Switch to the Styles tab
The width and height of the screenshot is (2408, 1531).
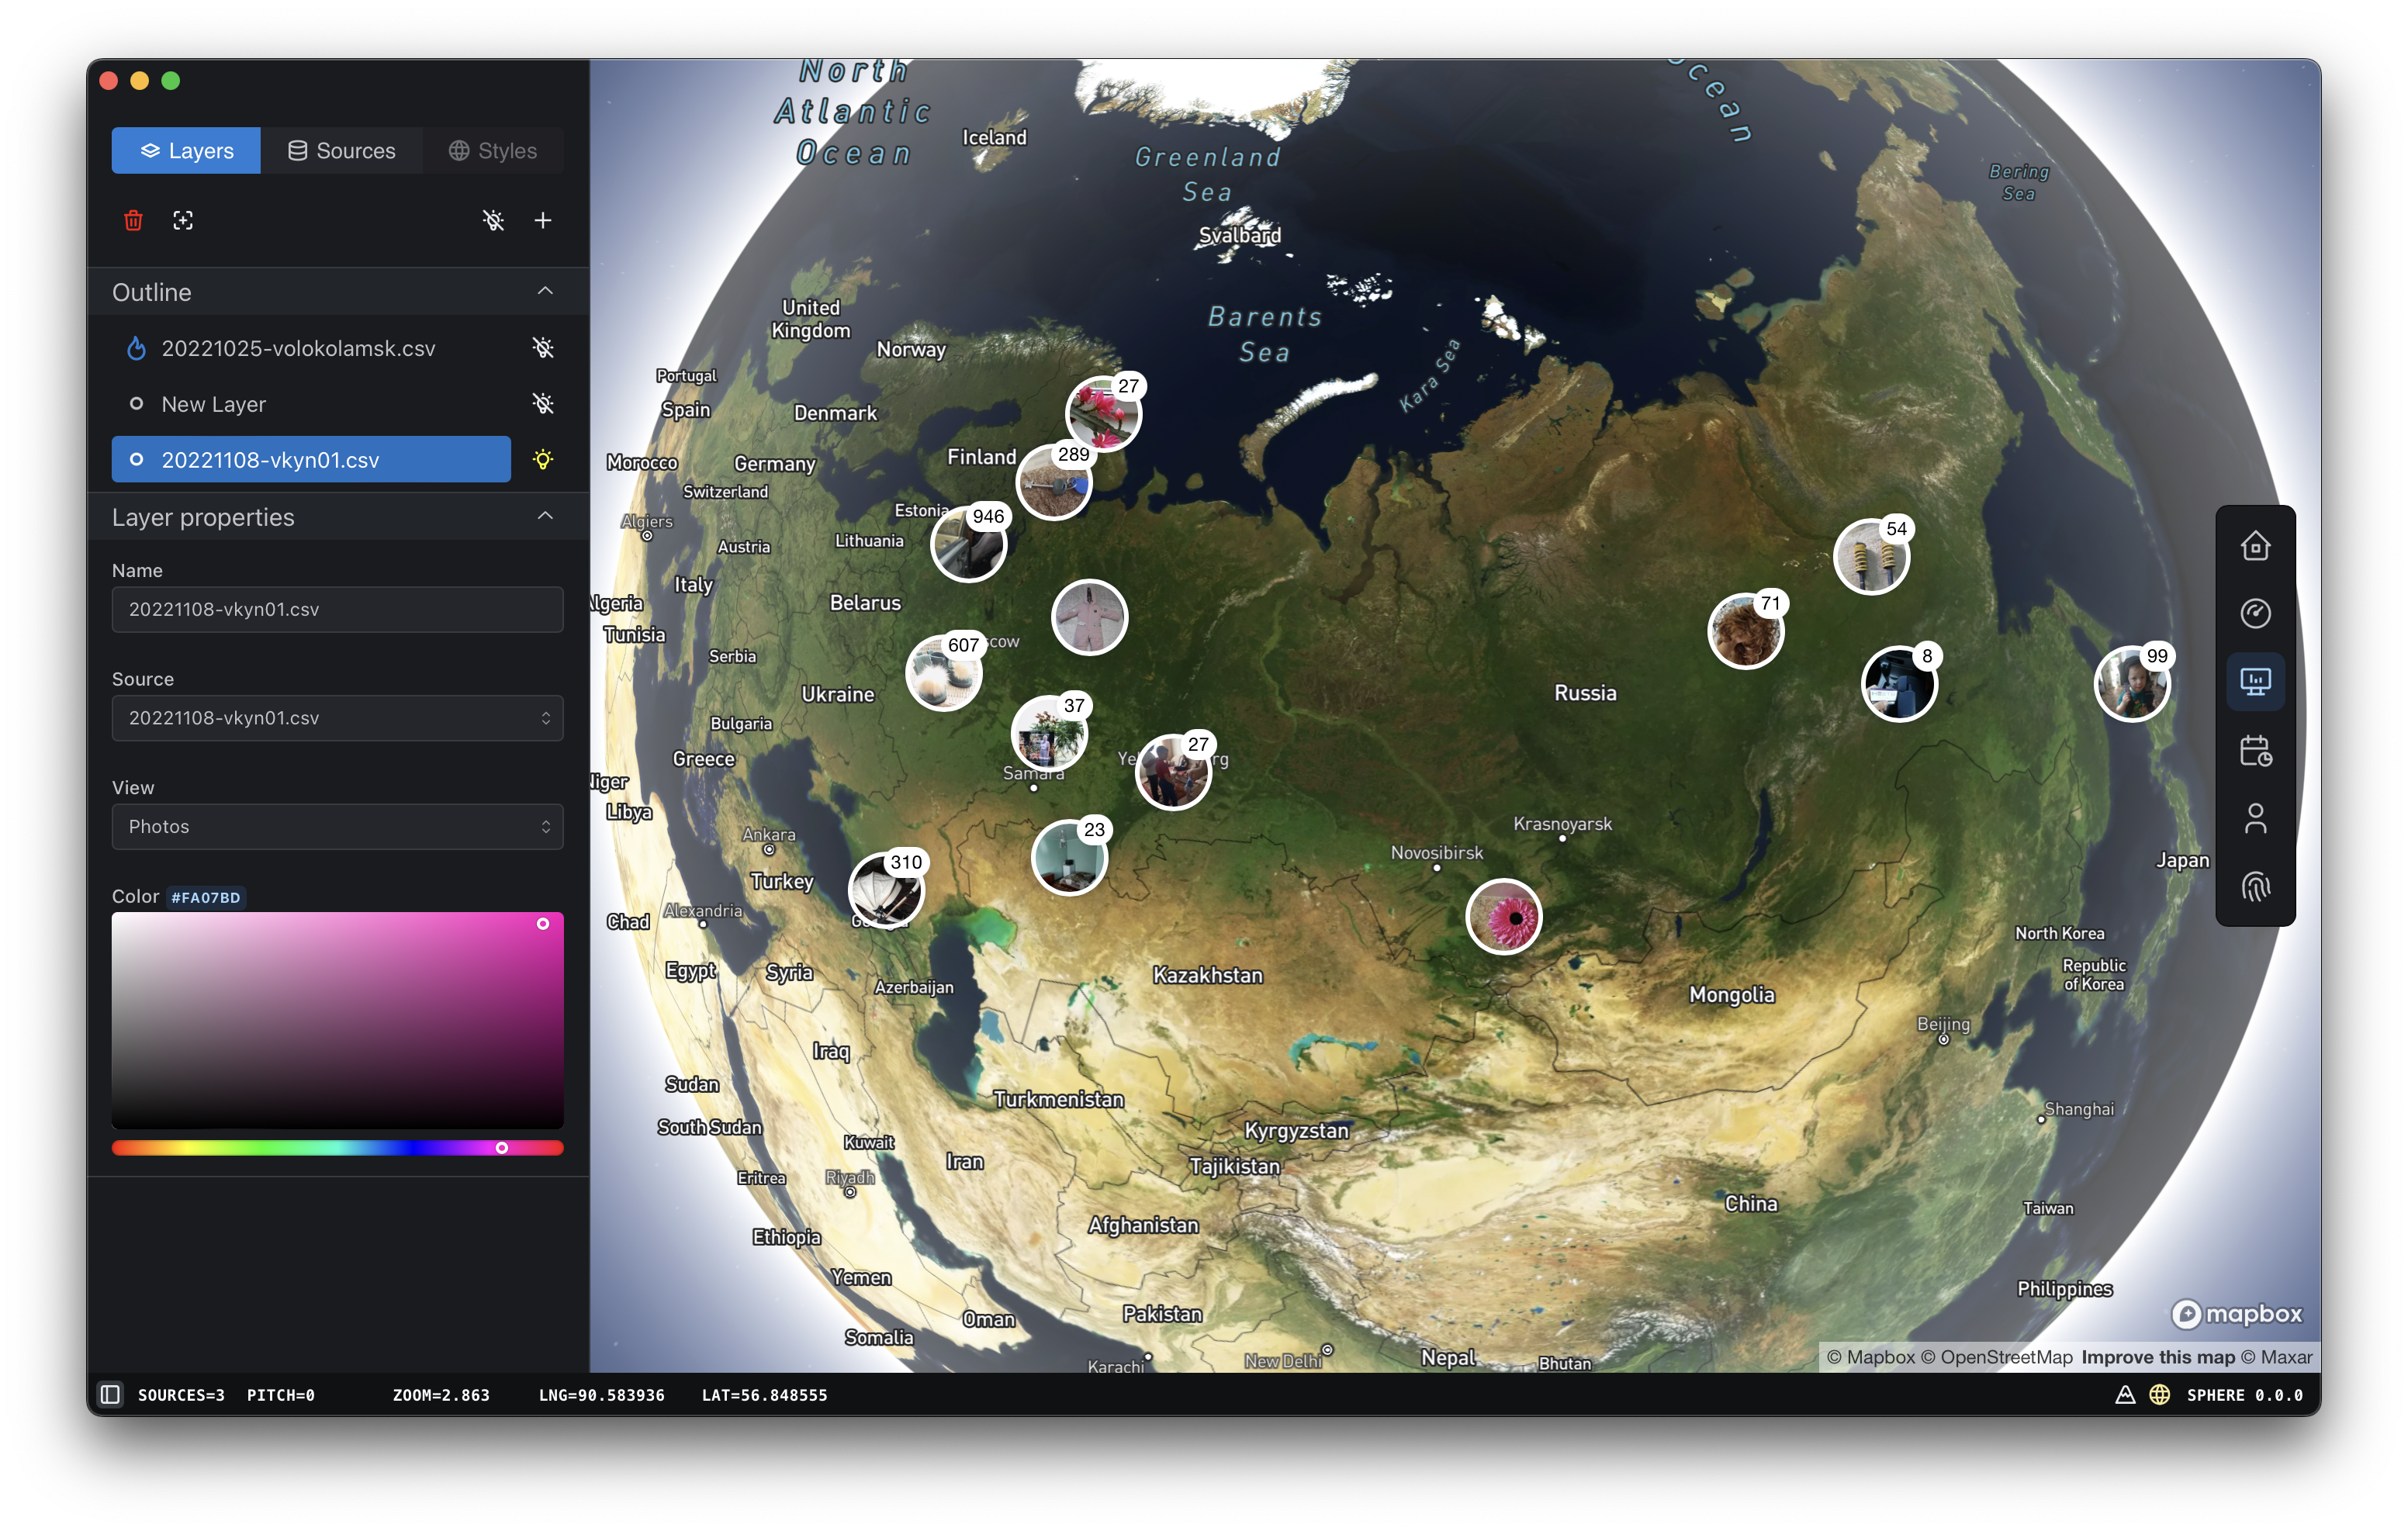coord(492,151)
